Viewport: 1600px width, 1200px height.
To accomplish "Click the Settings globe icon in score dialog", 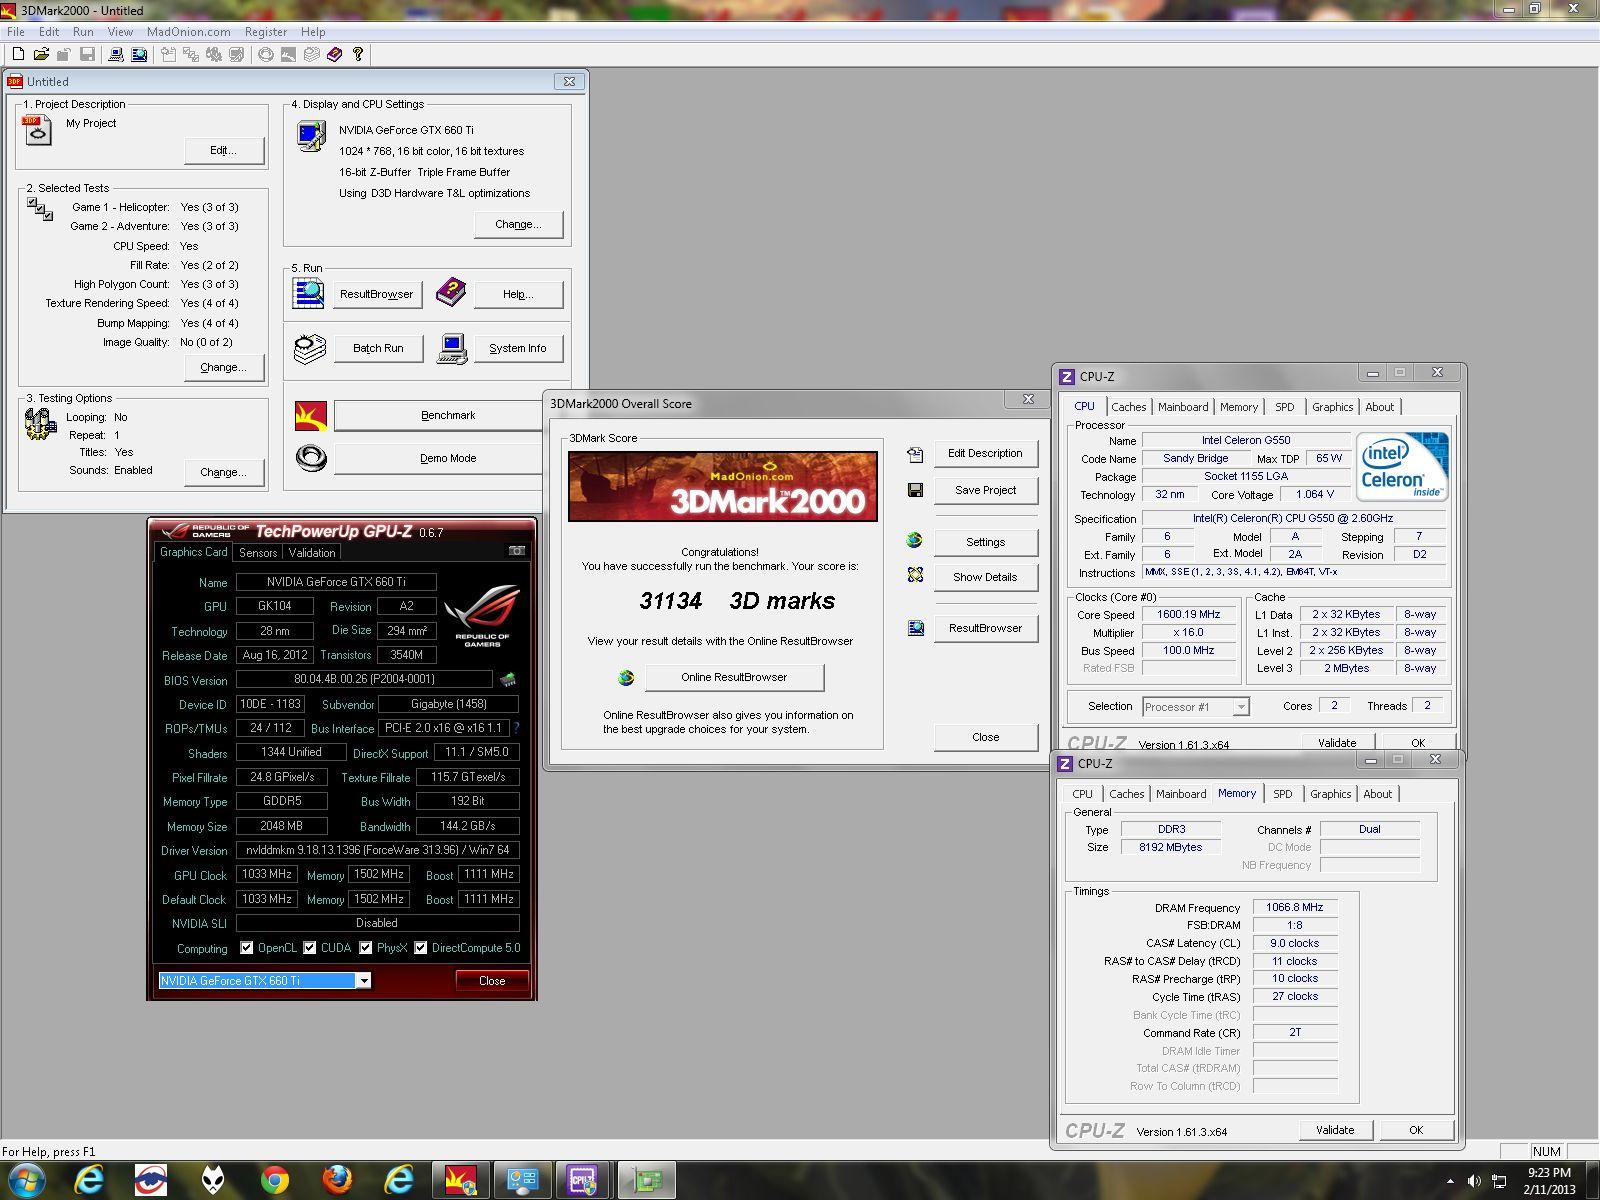I will tap(915, 541).
